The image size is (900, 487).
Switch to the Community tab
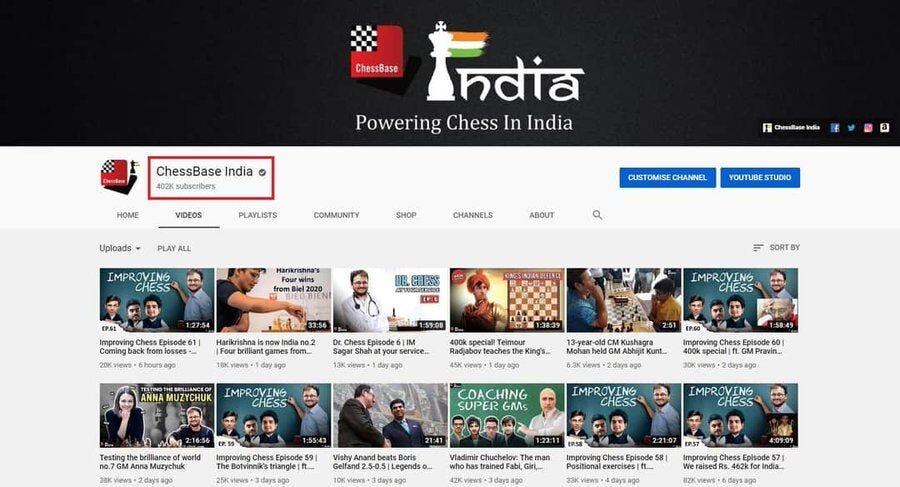(x=336, y=215)
